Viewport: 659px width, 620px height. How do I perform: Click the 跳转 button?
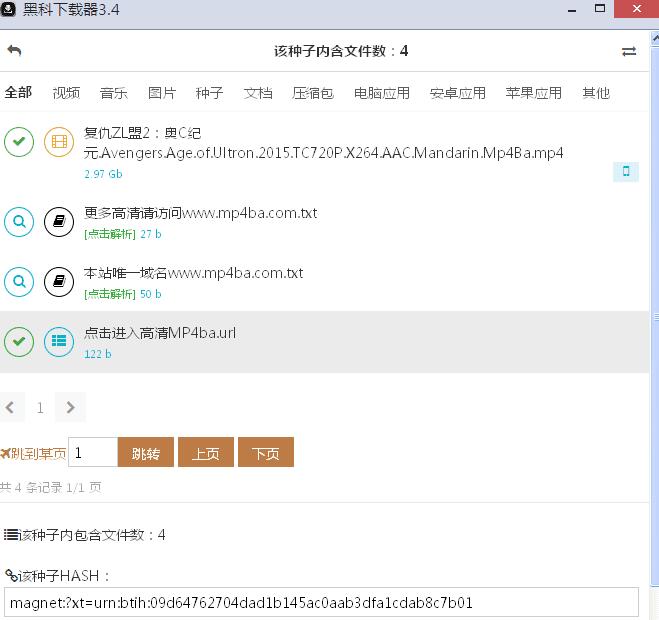click(146, 452)
